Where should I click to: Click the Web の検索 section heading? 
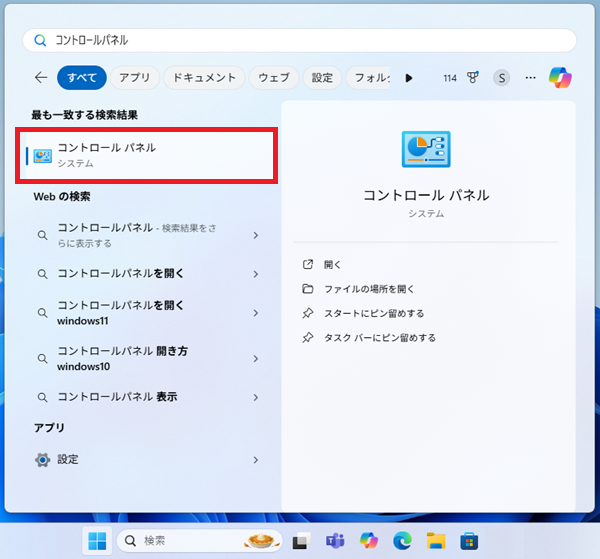coord(62,197)
